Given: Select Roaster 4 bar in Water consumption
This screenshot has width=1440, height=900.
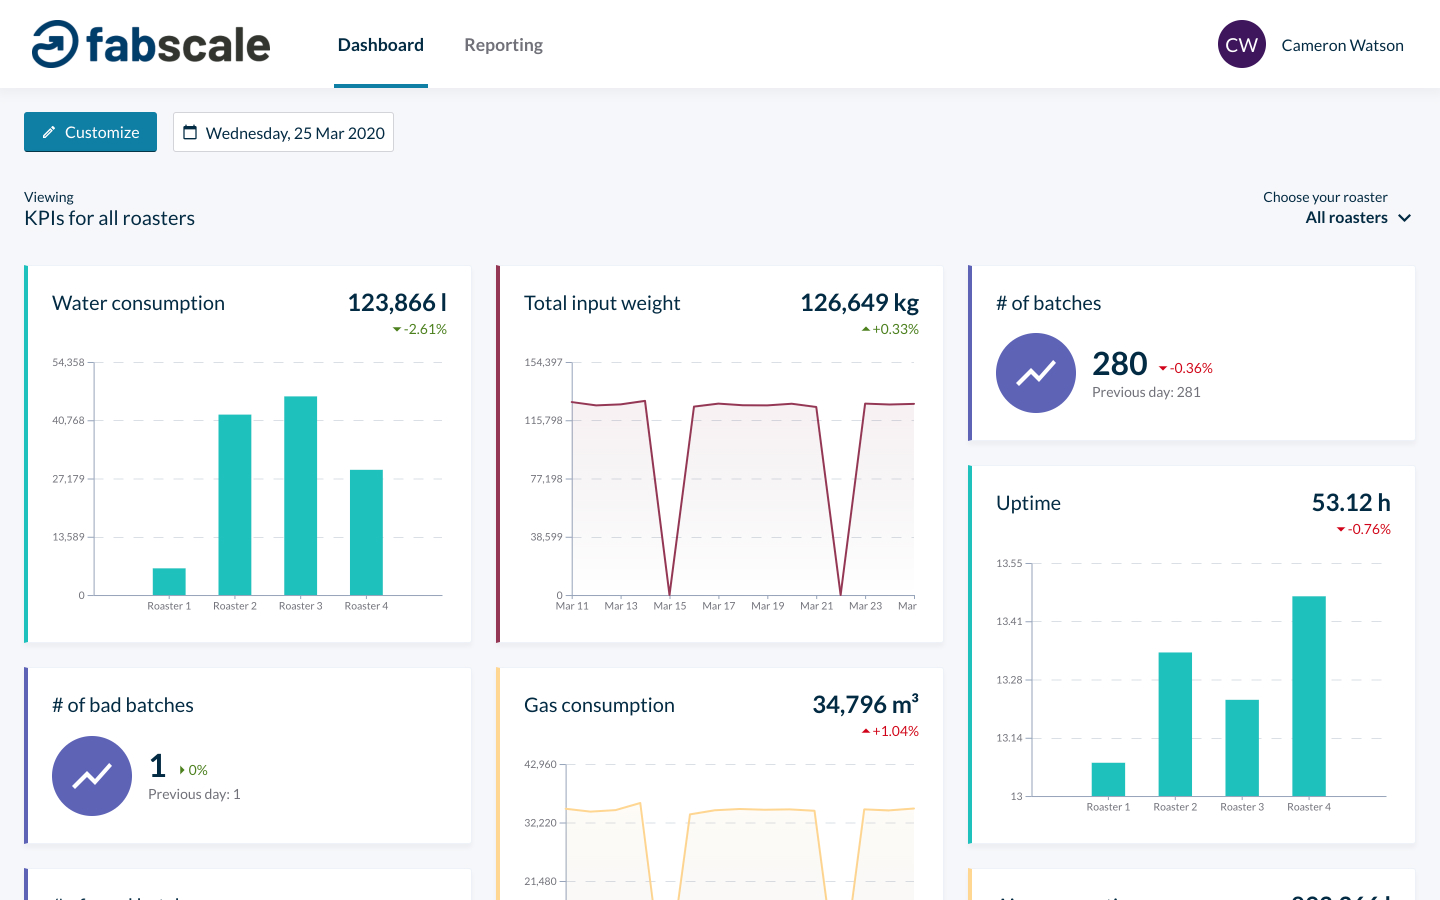Looking at the screenshot, I should pyautogui.click(x=366, y=532).
